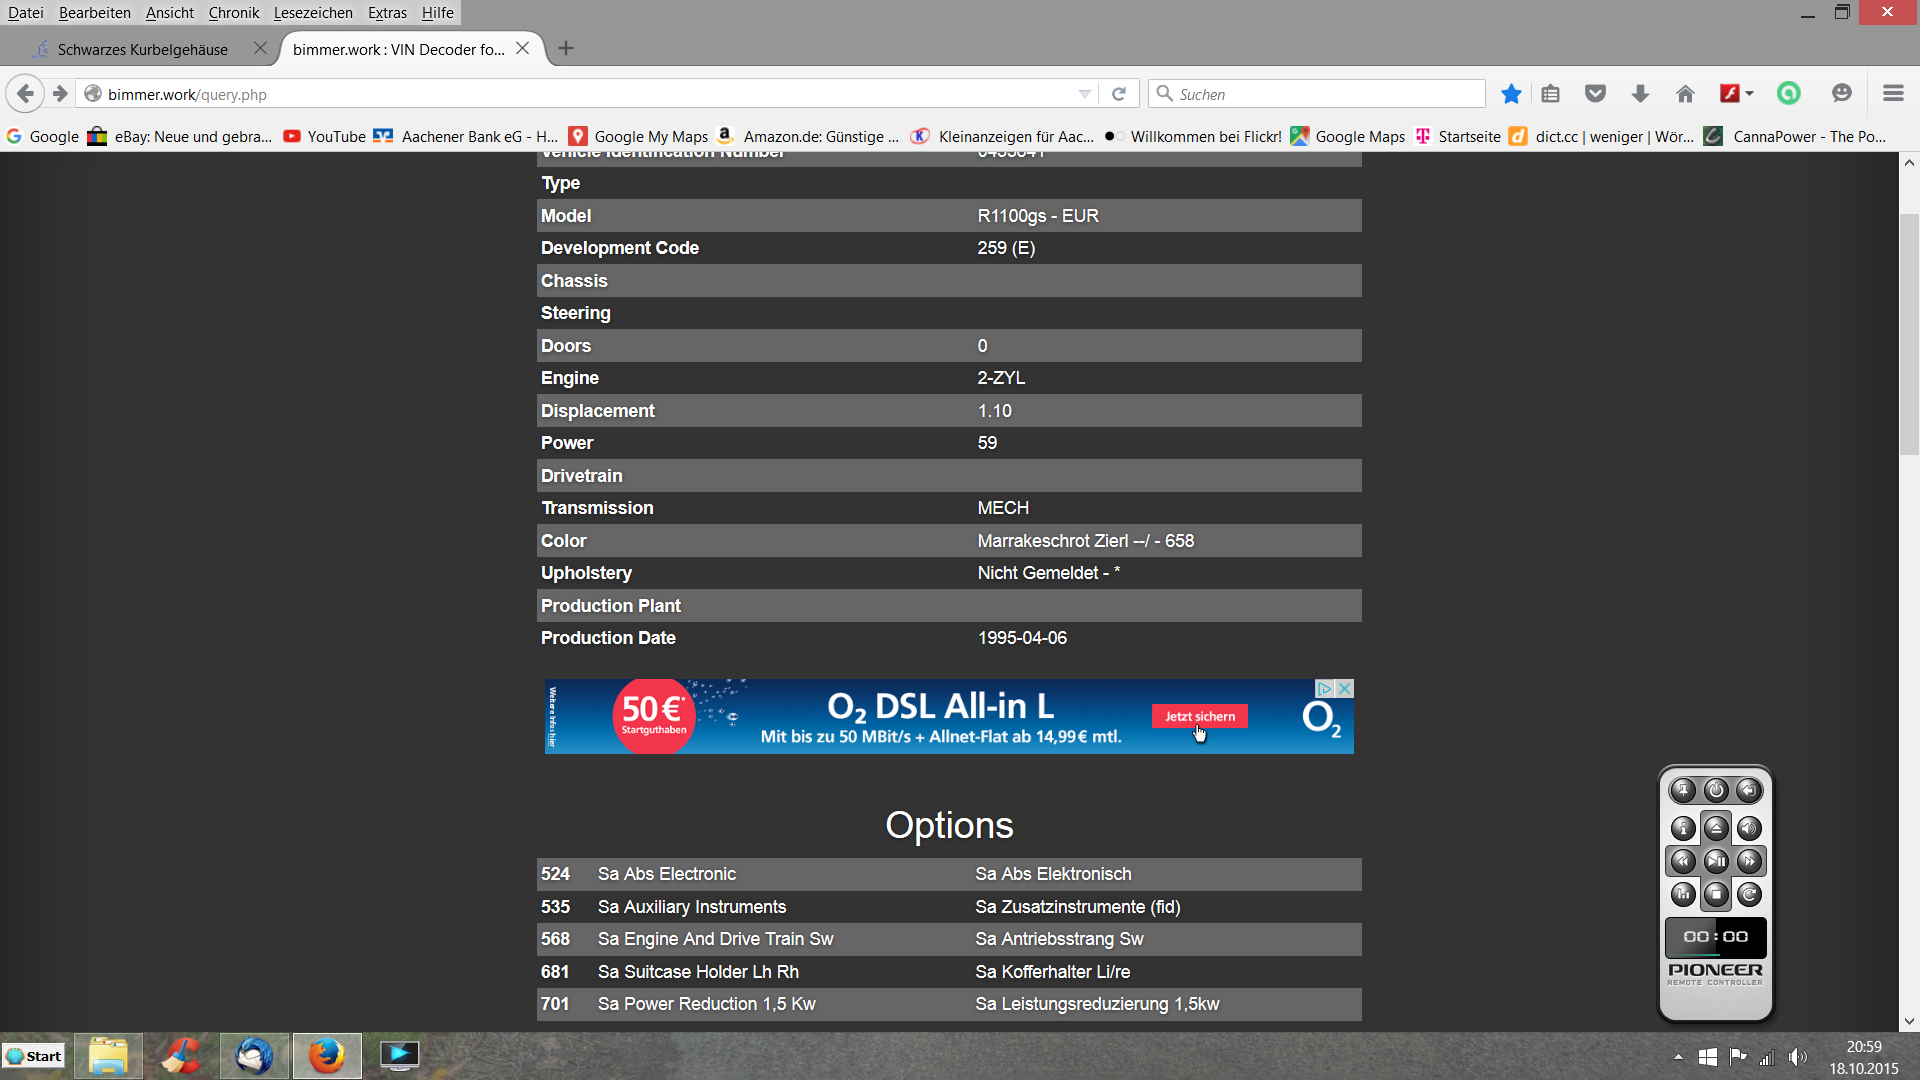
Task: Go to the Firefox home page icon
Action: click(x=1685, y=94)
